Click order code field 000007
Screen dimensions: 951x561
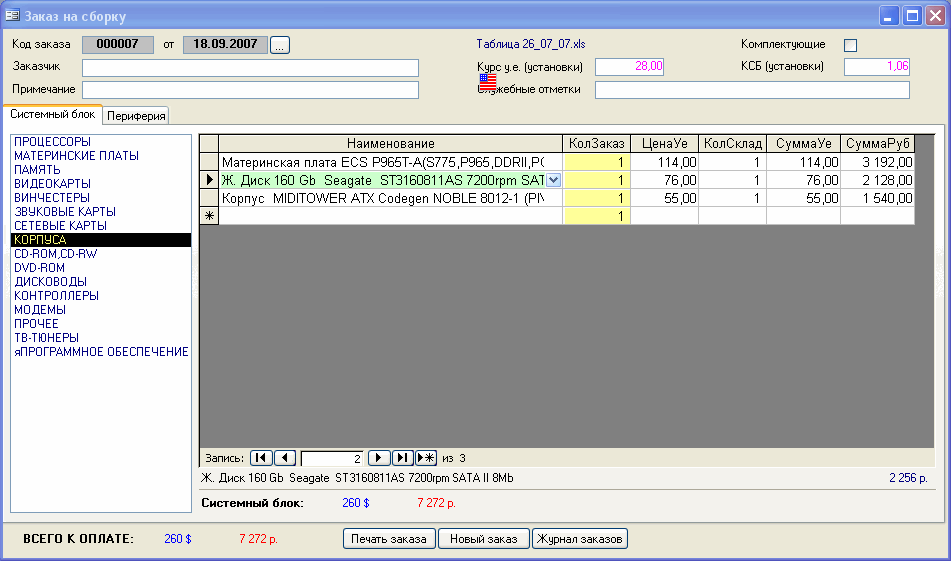[x=118, y=44]
